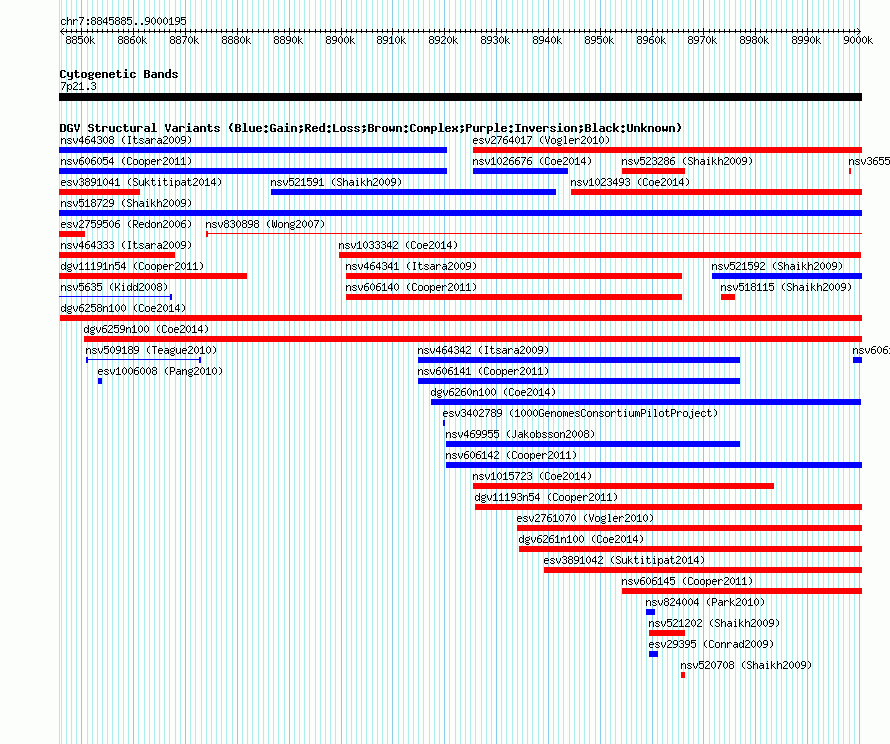Select the small blue bar under esv1006008
Viewport: 890px width, 744px height.
[x=100, y=381]
